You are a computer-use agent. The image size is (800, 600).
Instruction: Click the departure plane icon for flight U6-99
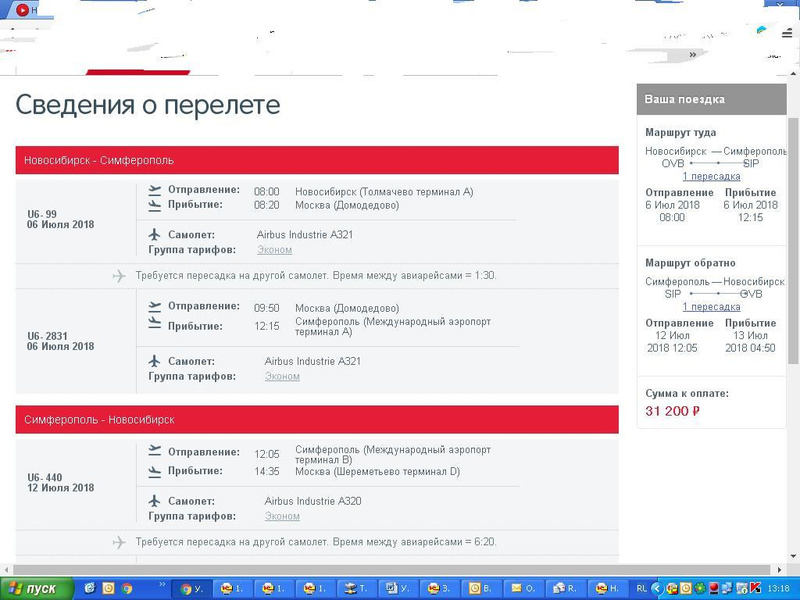[154, 190]
